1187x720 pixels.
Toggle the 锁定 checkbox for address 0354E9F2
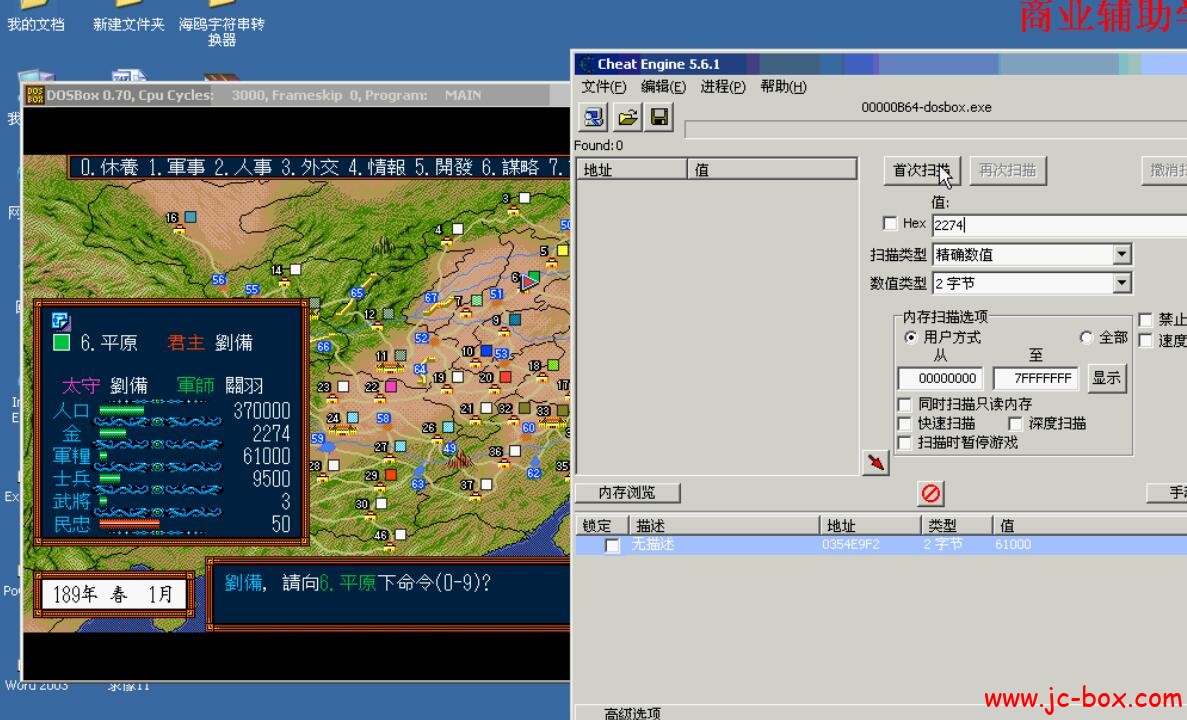(612, 545)
